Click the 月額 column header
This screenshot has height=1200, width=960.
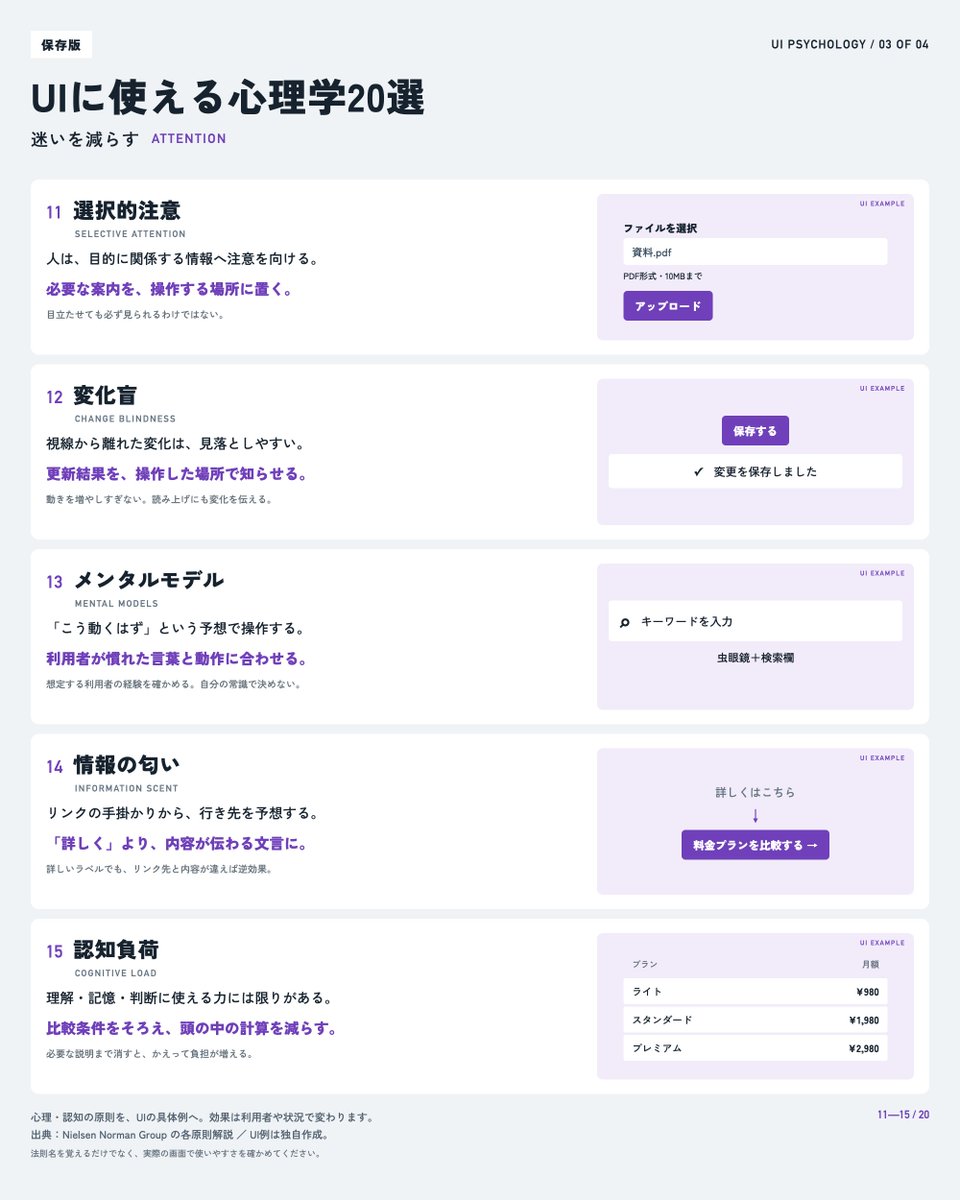pos(871,964)
